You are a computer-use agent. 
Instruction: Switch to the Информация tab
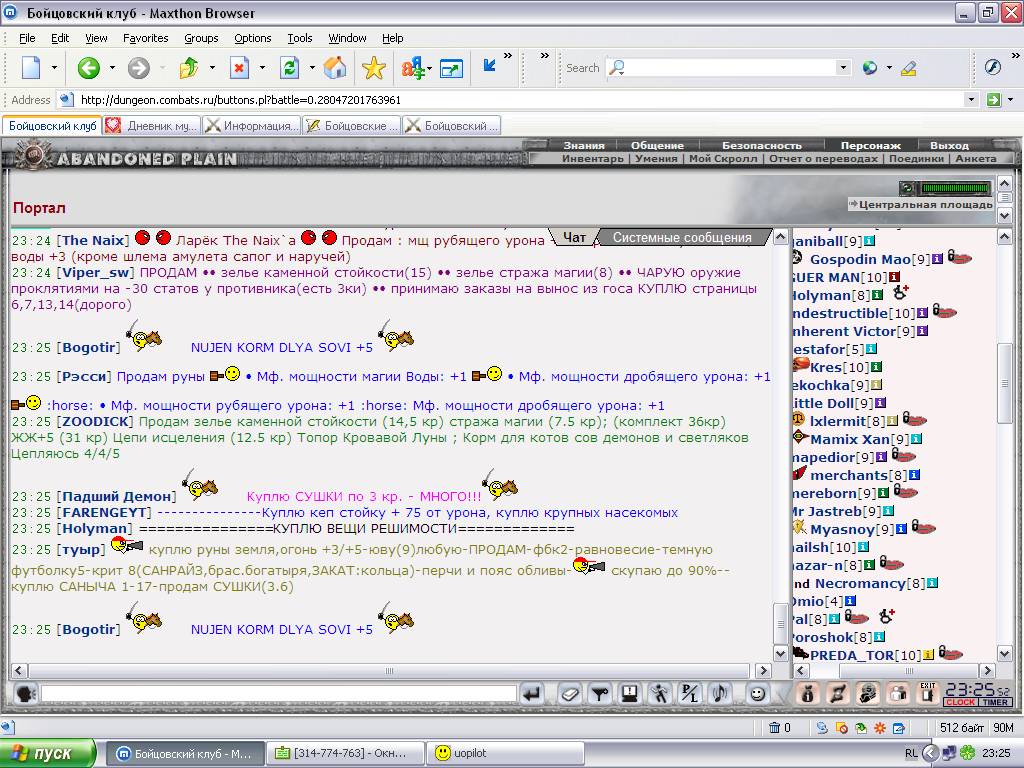(x=252, y=125)
